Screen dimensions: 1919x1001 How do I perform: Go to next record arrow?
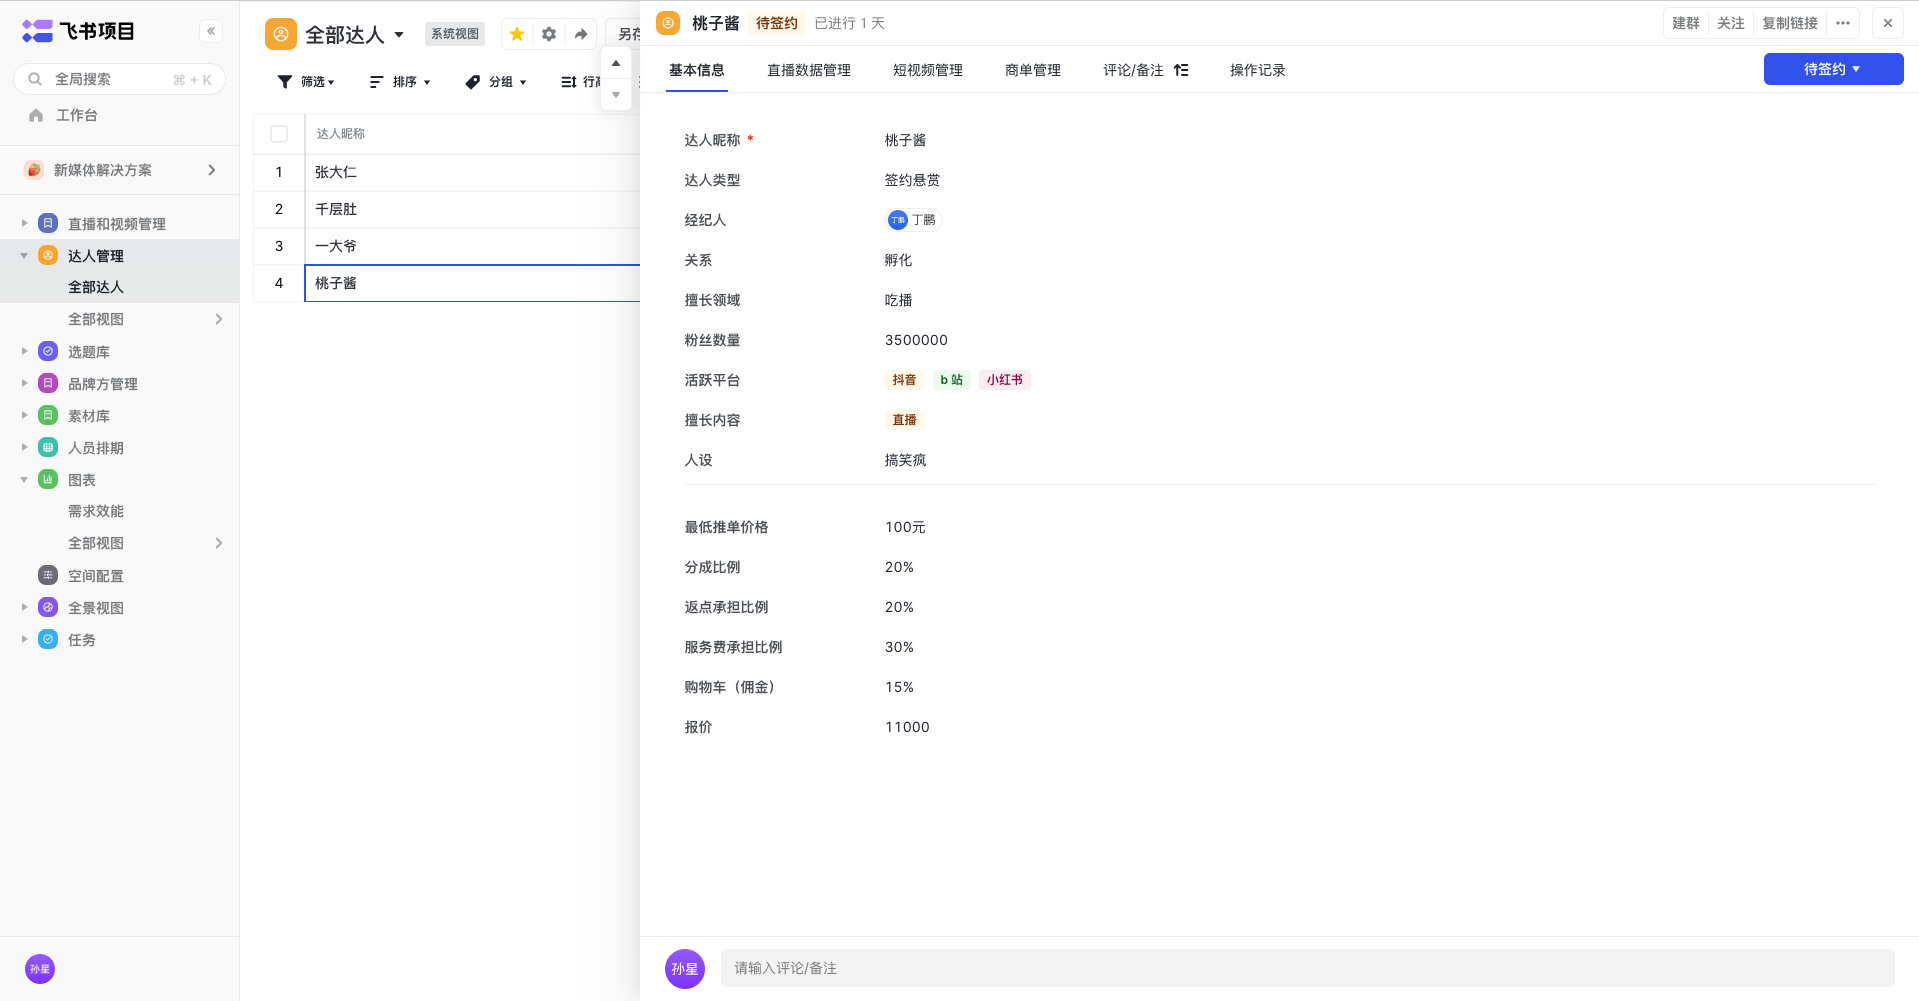pyautogui.click(x=616, y=95)
